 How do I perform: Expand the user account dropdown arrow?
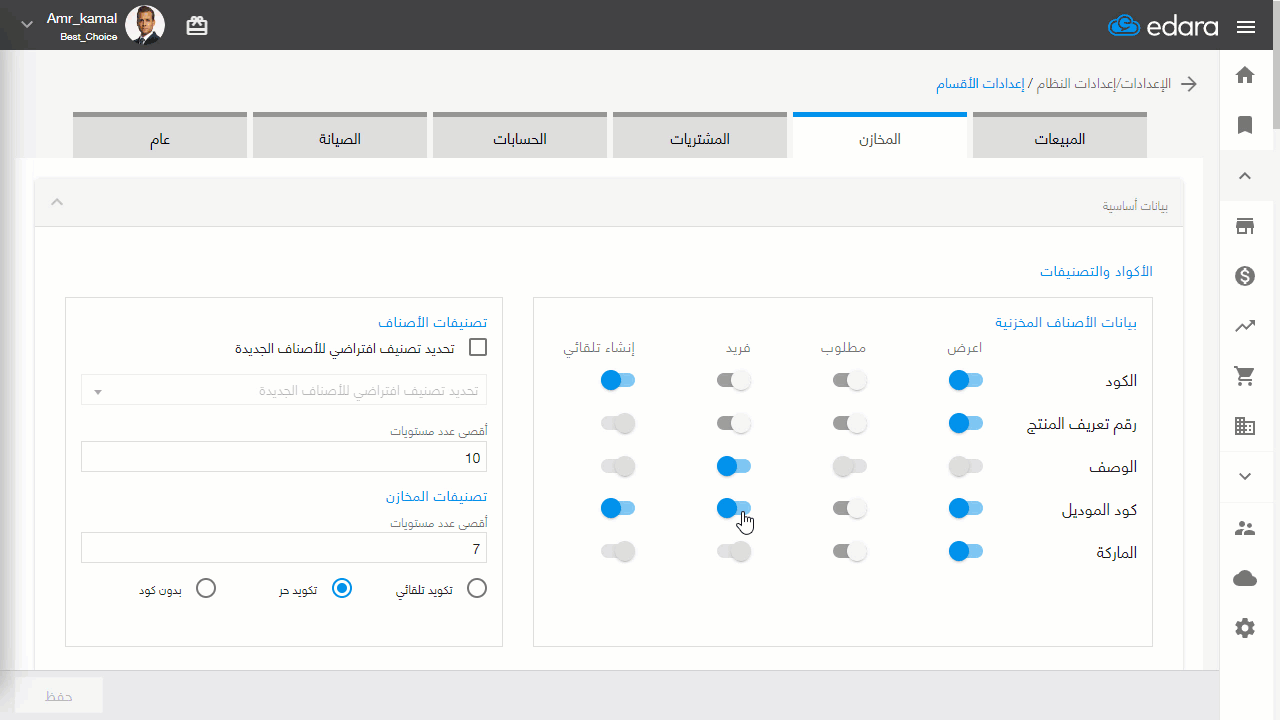pos(27,25)
